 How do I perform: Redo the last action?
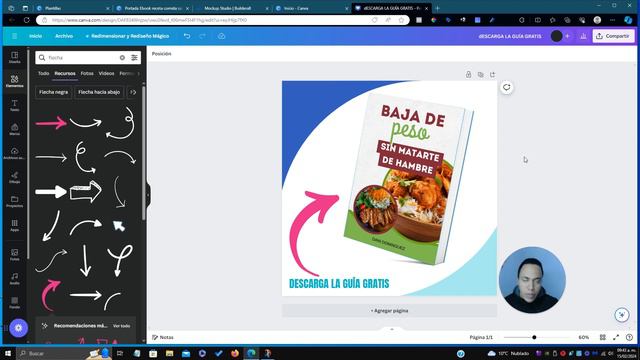(202, 36)
